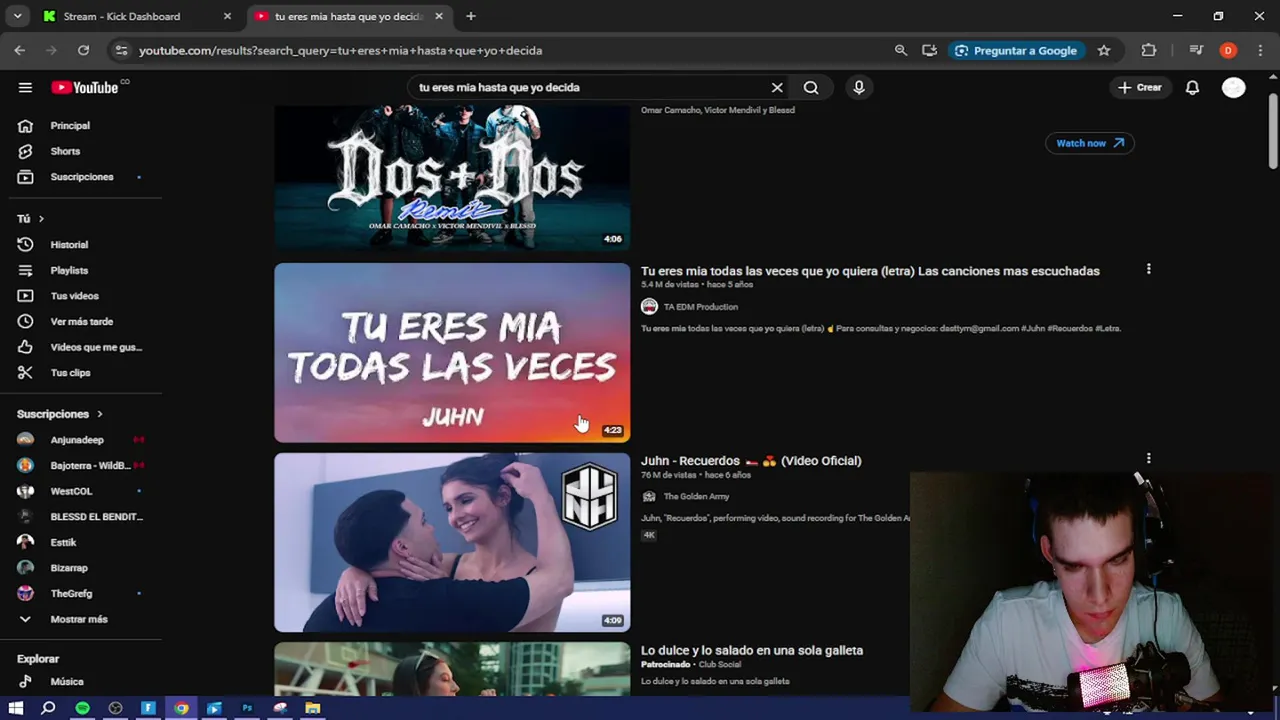This screenshot has width=1280, height=720.
Task: Open The Golden Army channel link
Action: coord(697,496)
